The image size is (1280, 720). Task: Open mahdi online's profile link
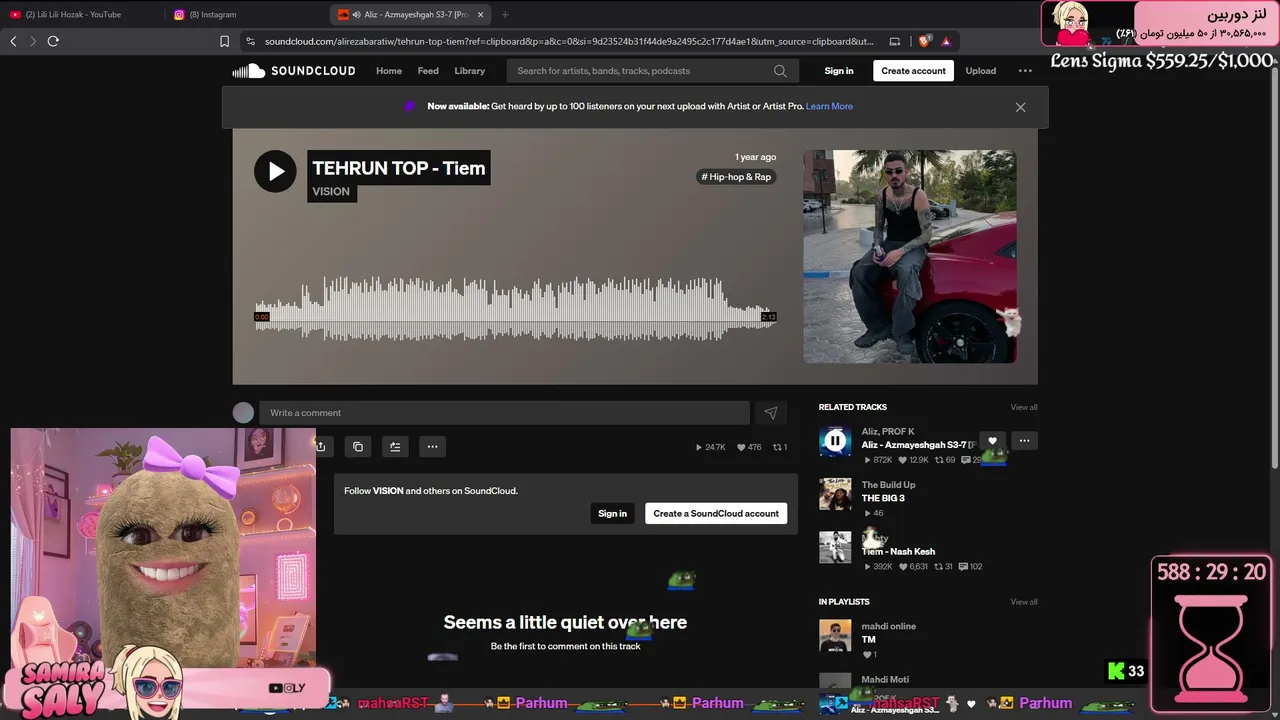(889, 627)
